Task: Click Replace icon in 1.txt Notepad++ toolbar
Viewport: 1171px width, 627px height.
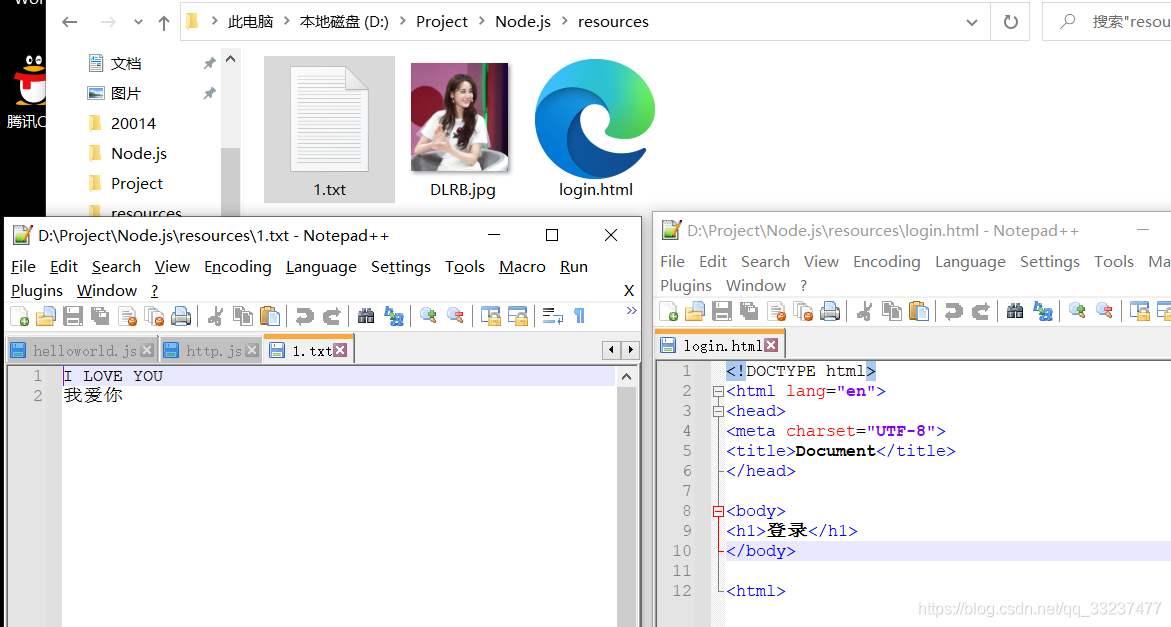Action: click(394, 316)
